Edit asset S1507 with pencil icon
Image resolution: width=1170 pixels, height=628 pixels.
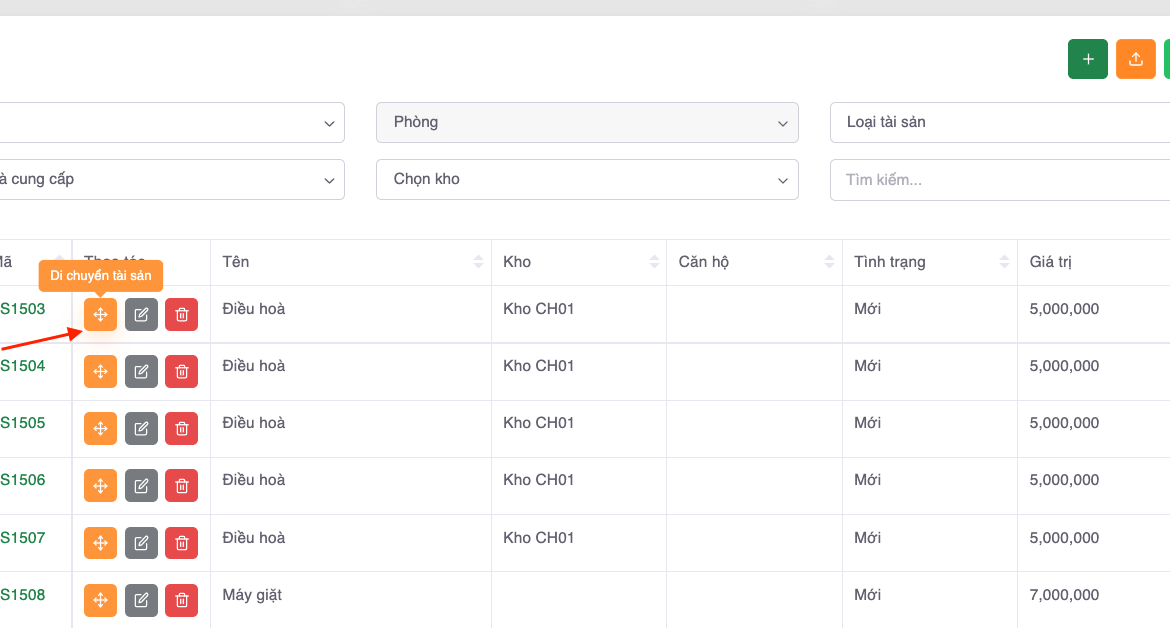click(x=141, y=543)
